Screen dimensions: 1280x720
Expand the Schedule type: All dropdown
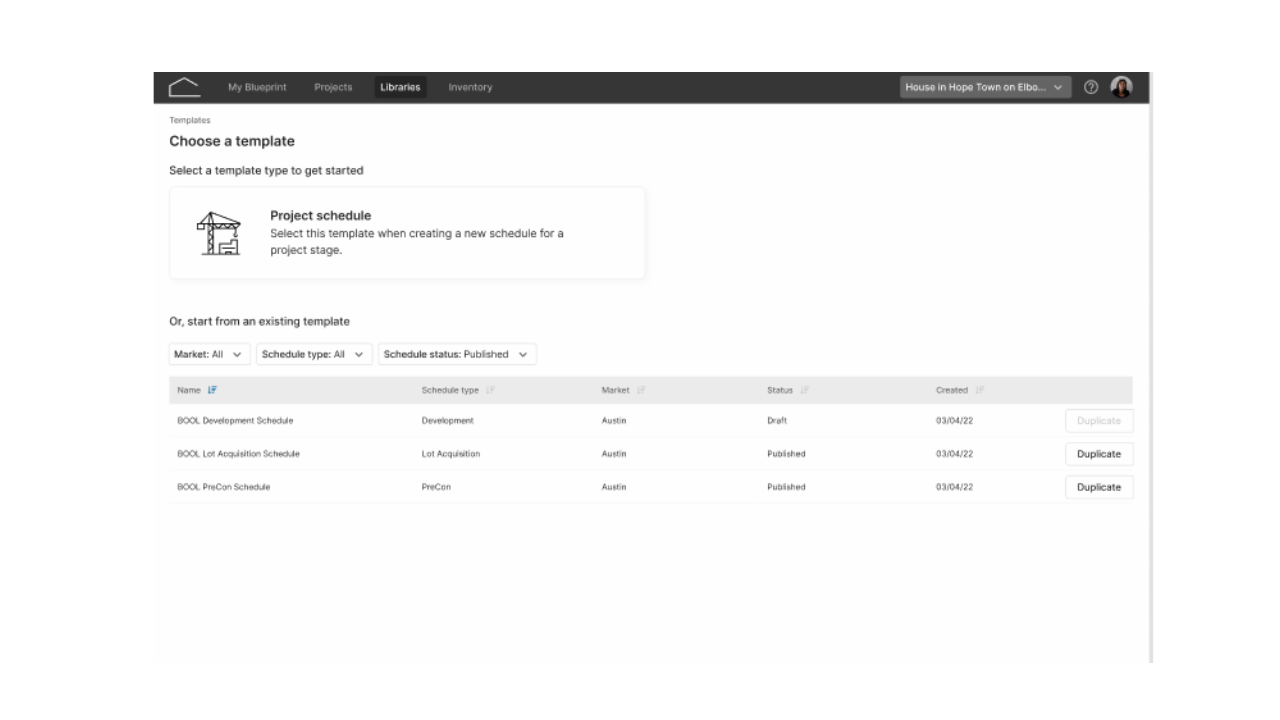point(314,354)
